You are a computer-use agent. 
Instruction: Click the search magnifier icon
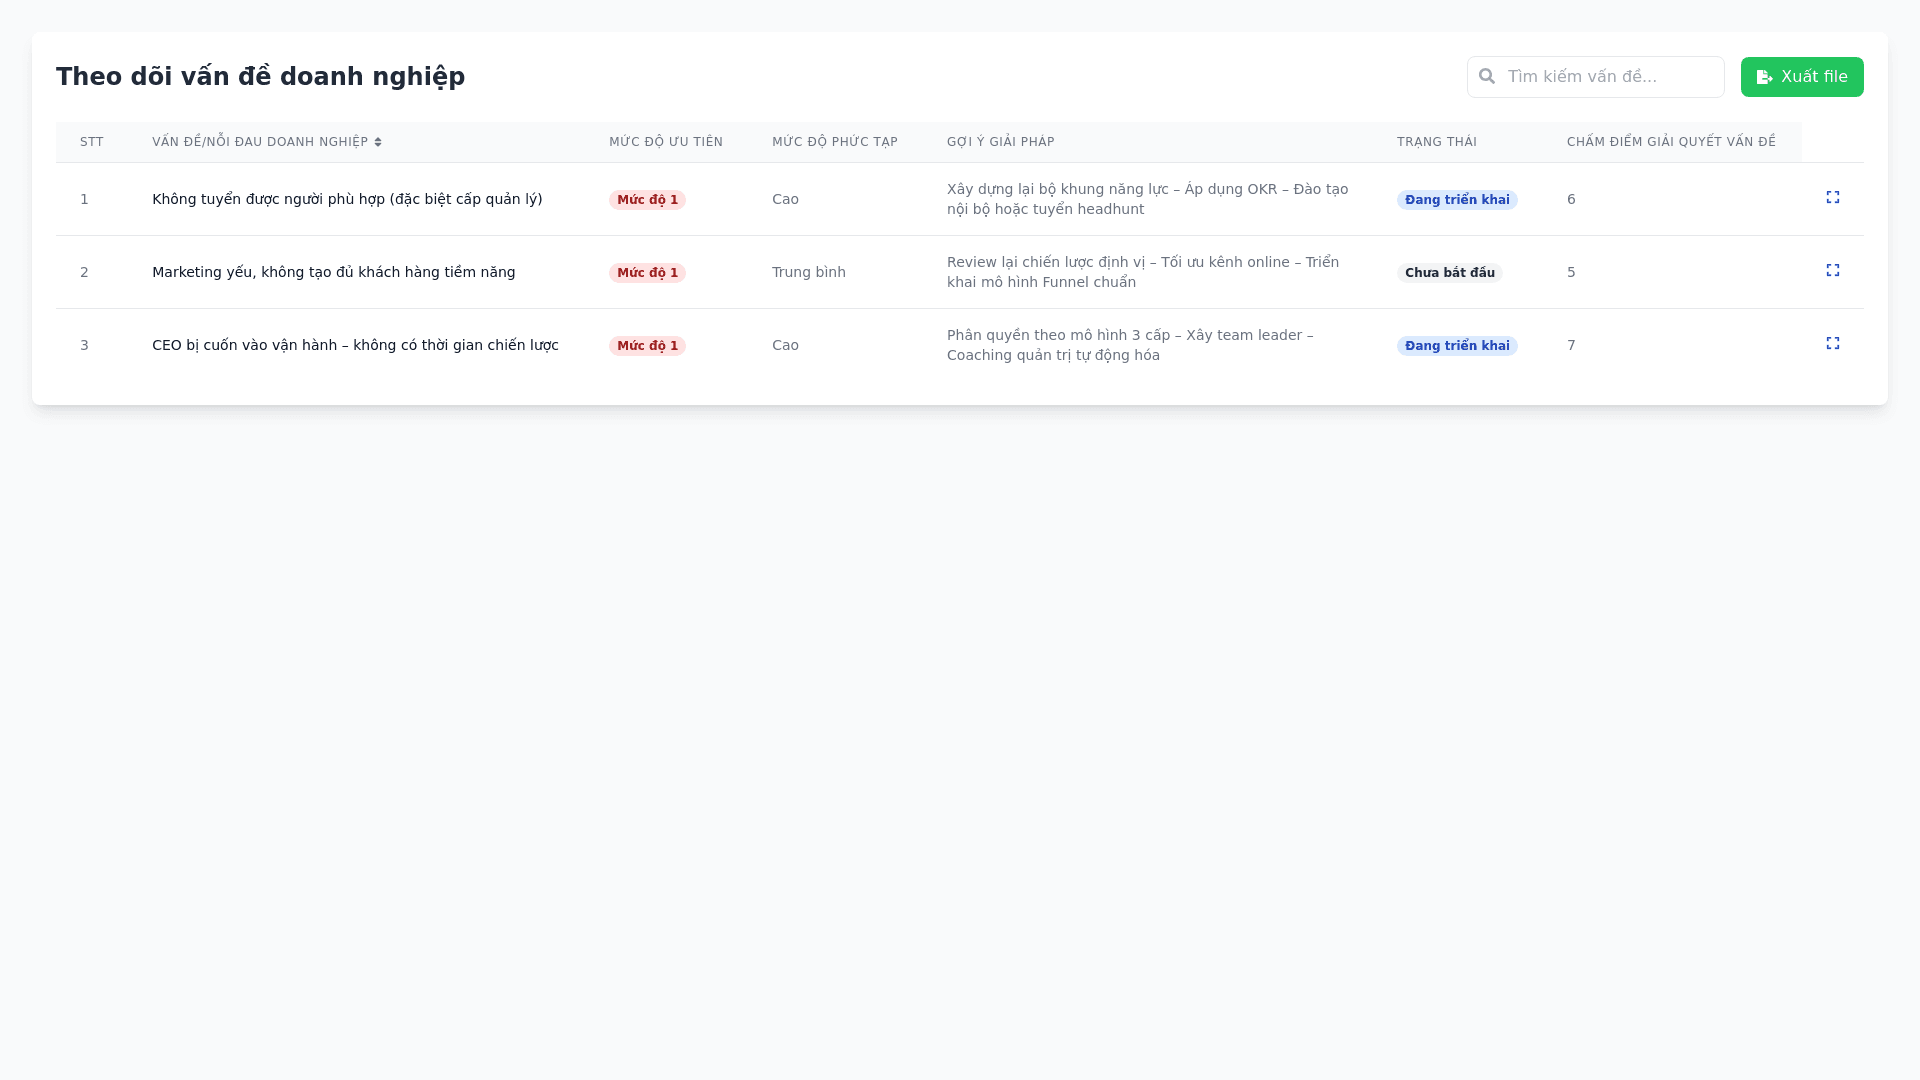(1487, 77)
